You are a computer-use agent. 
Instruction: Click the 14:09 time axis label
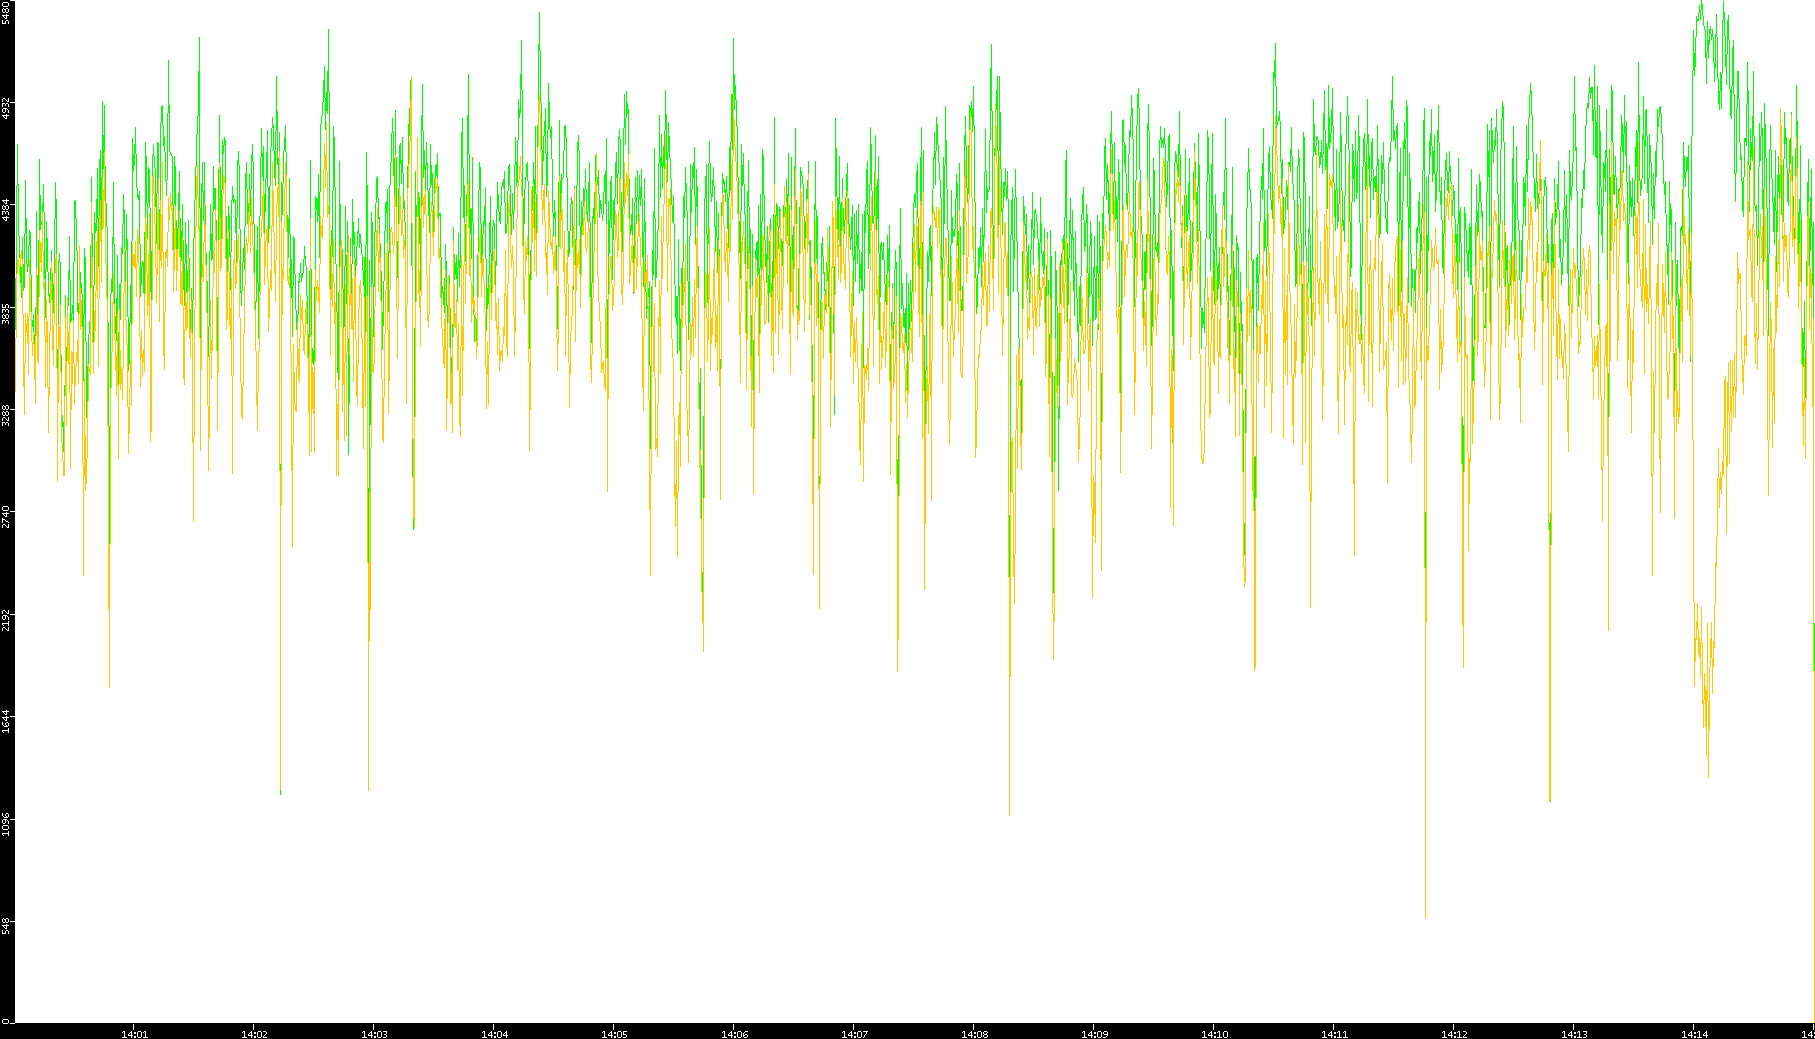1094,1034
